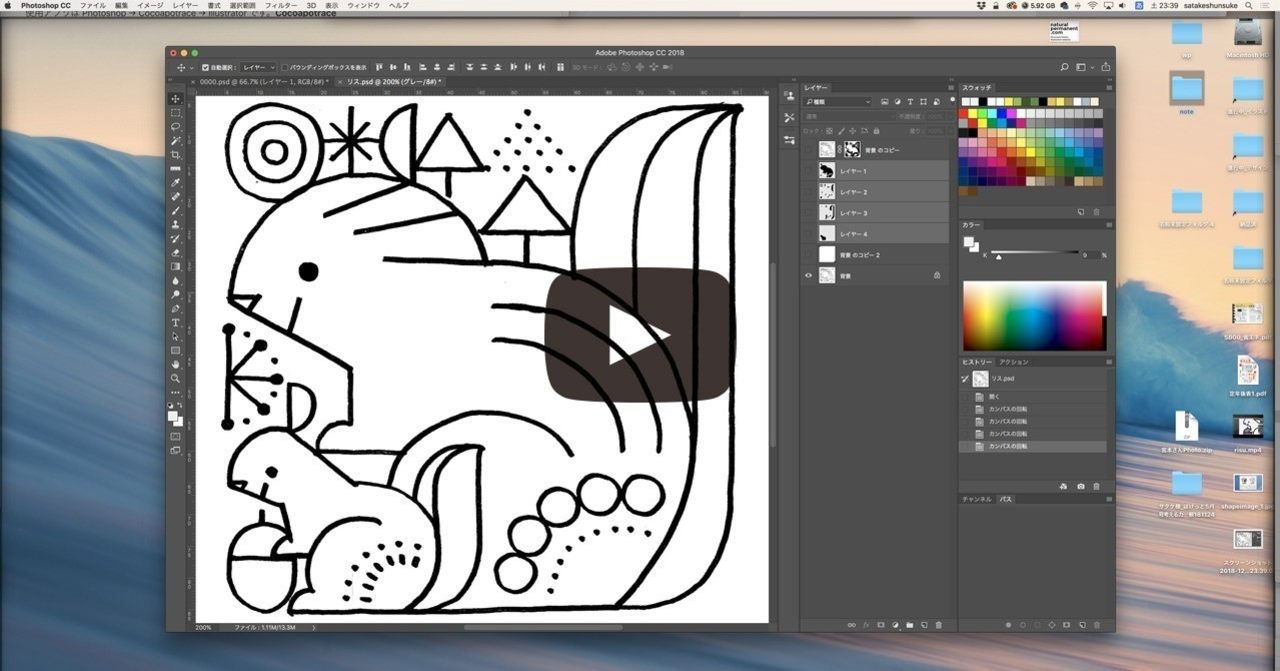The width and height of the screenshot is (1280, 671).
Task: Open the Paths panel options menu
Action: click(x=1108, y=498)
